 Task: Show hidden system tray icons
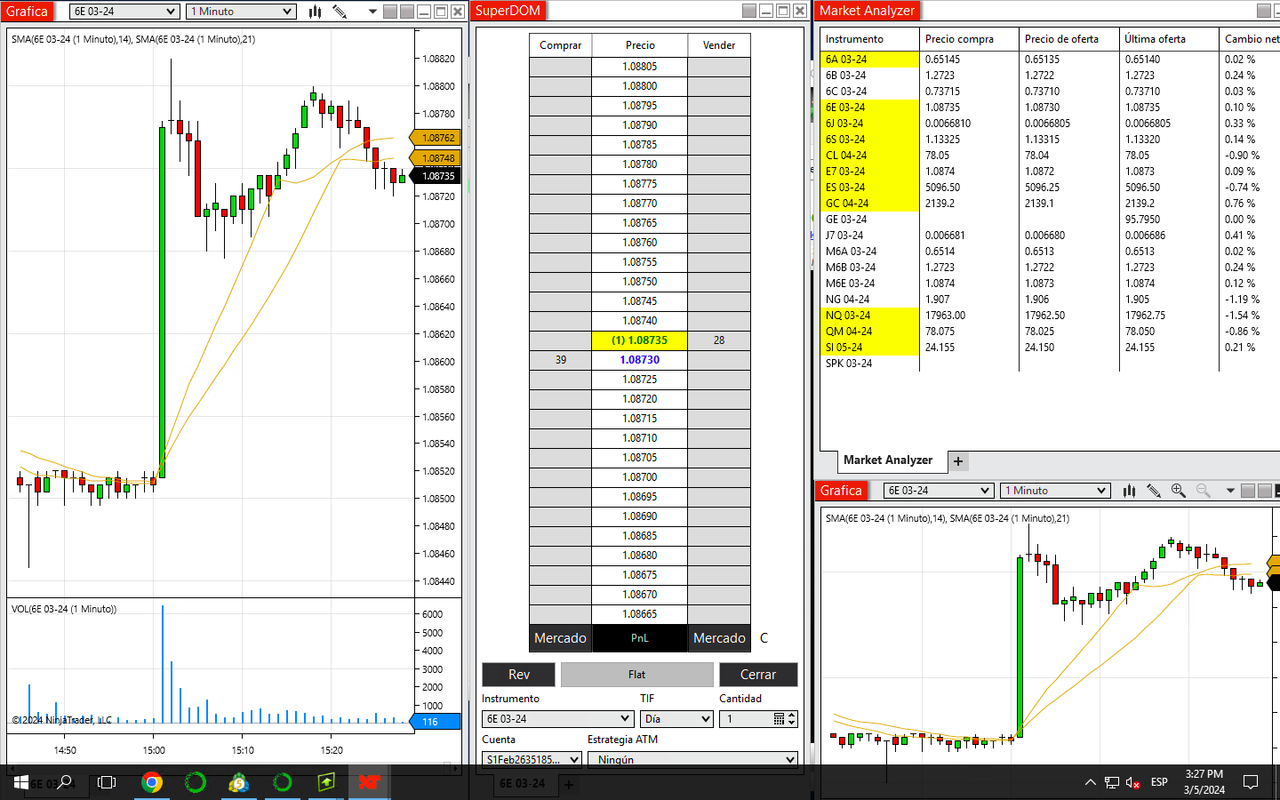1090,781
